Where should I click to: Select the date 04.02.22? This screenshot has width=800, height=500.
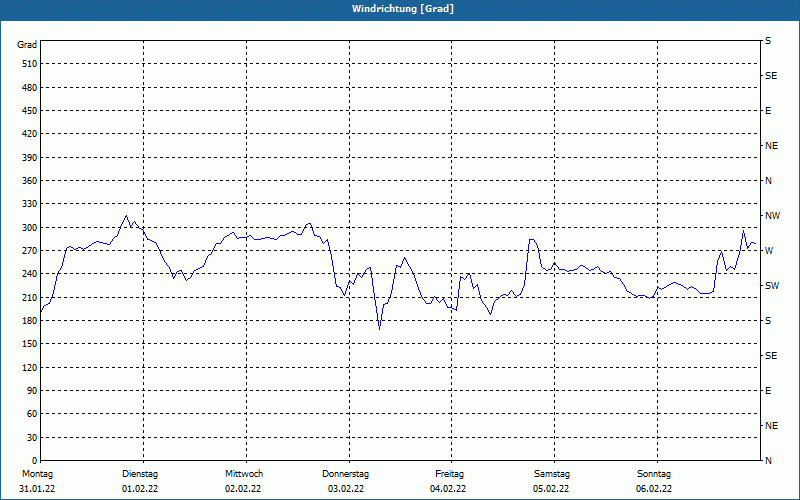448,489
